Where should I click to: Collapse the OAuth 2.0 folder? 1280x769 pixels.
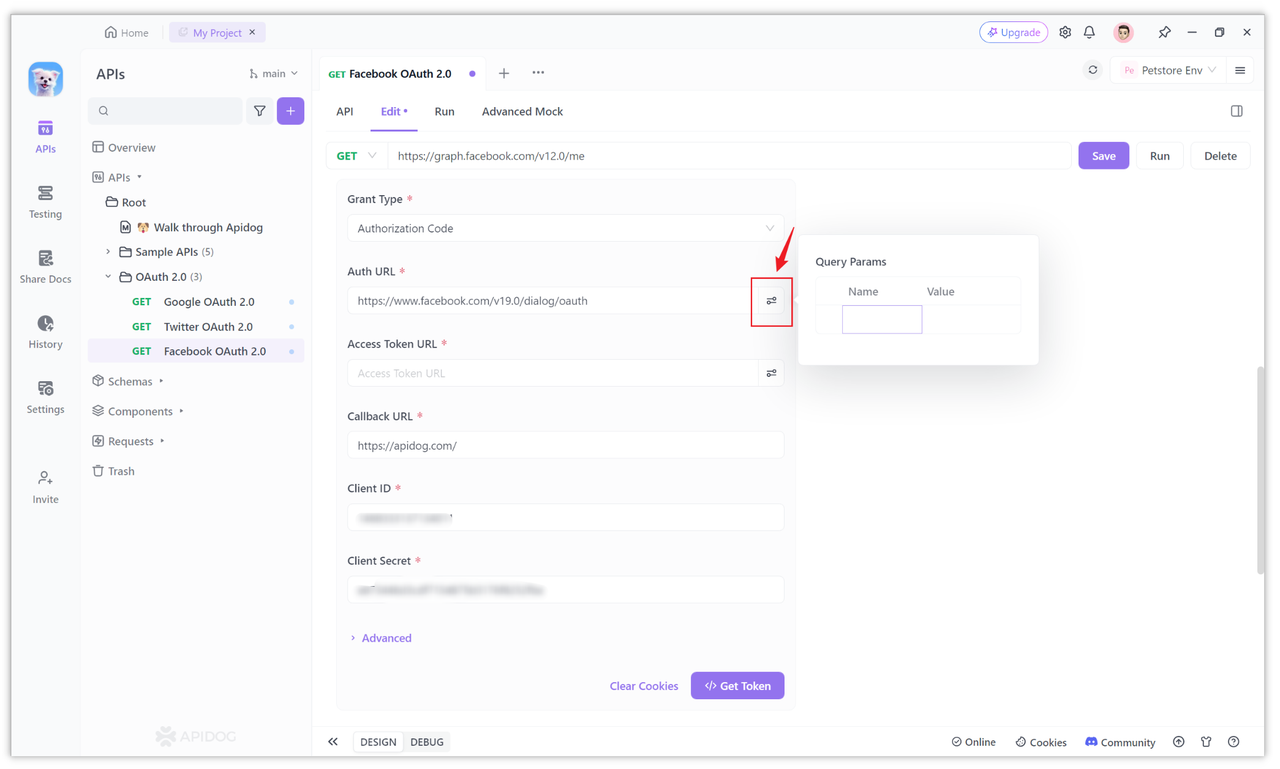pos(108,277)
